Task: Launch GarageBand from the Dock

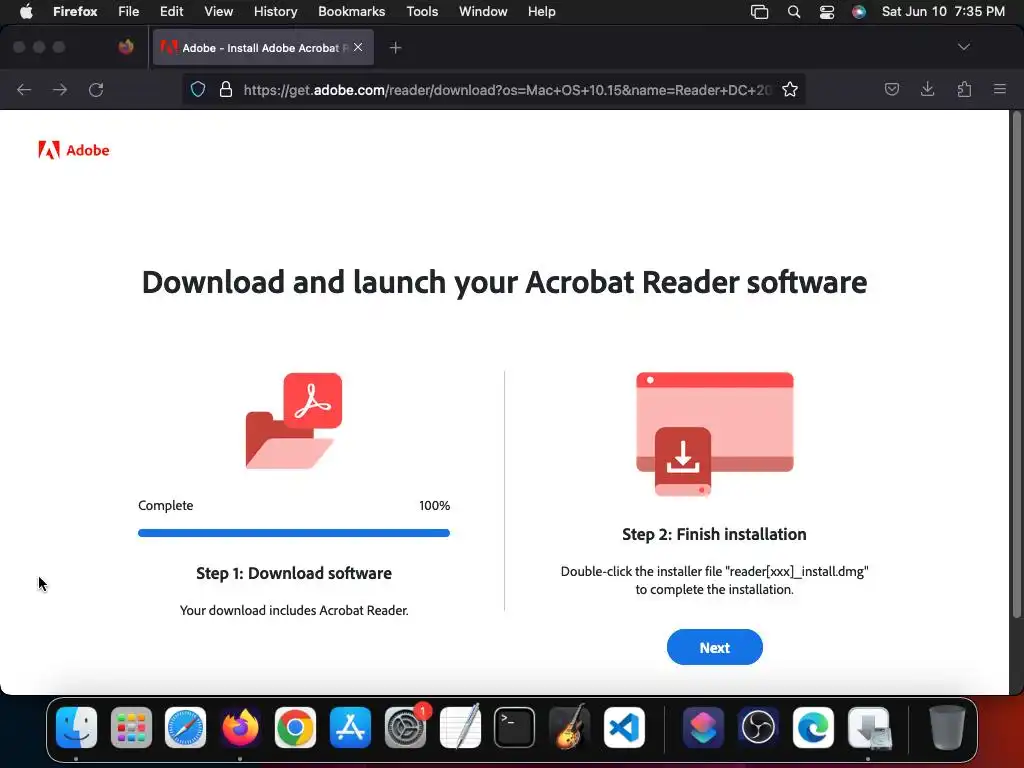Action: point(569,728)
